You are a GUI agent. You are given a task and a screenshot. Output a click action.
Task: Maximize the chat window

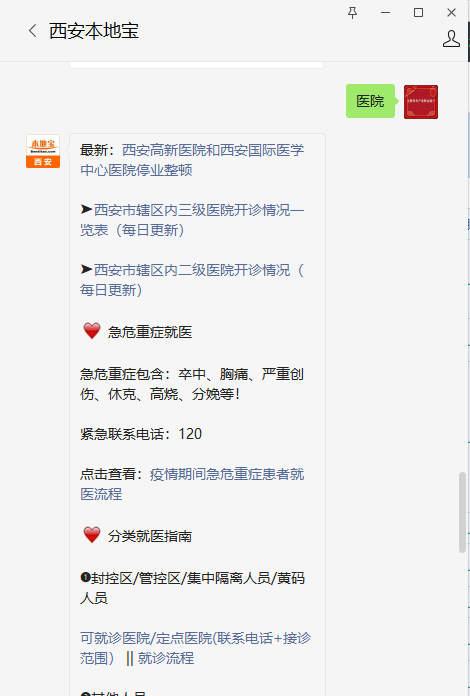tap(418, 12)
